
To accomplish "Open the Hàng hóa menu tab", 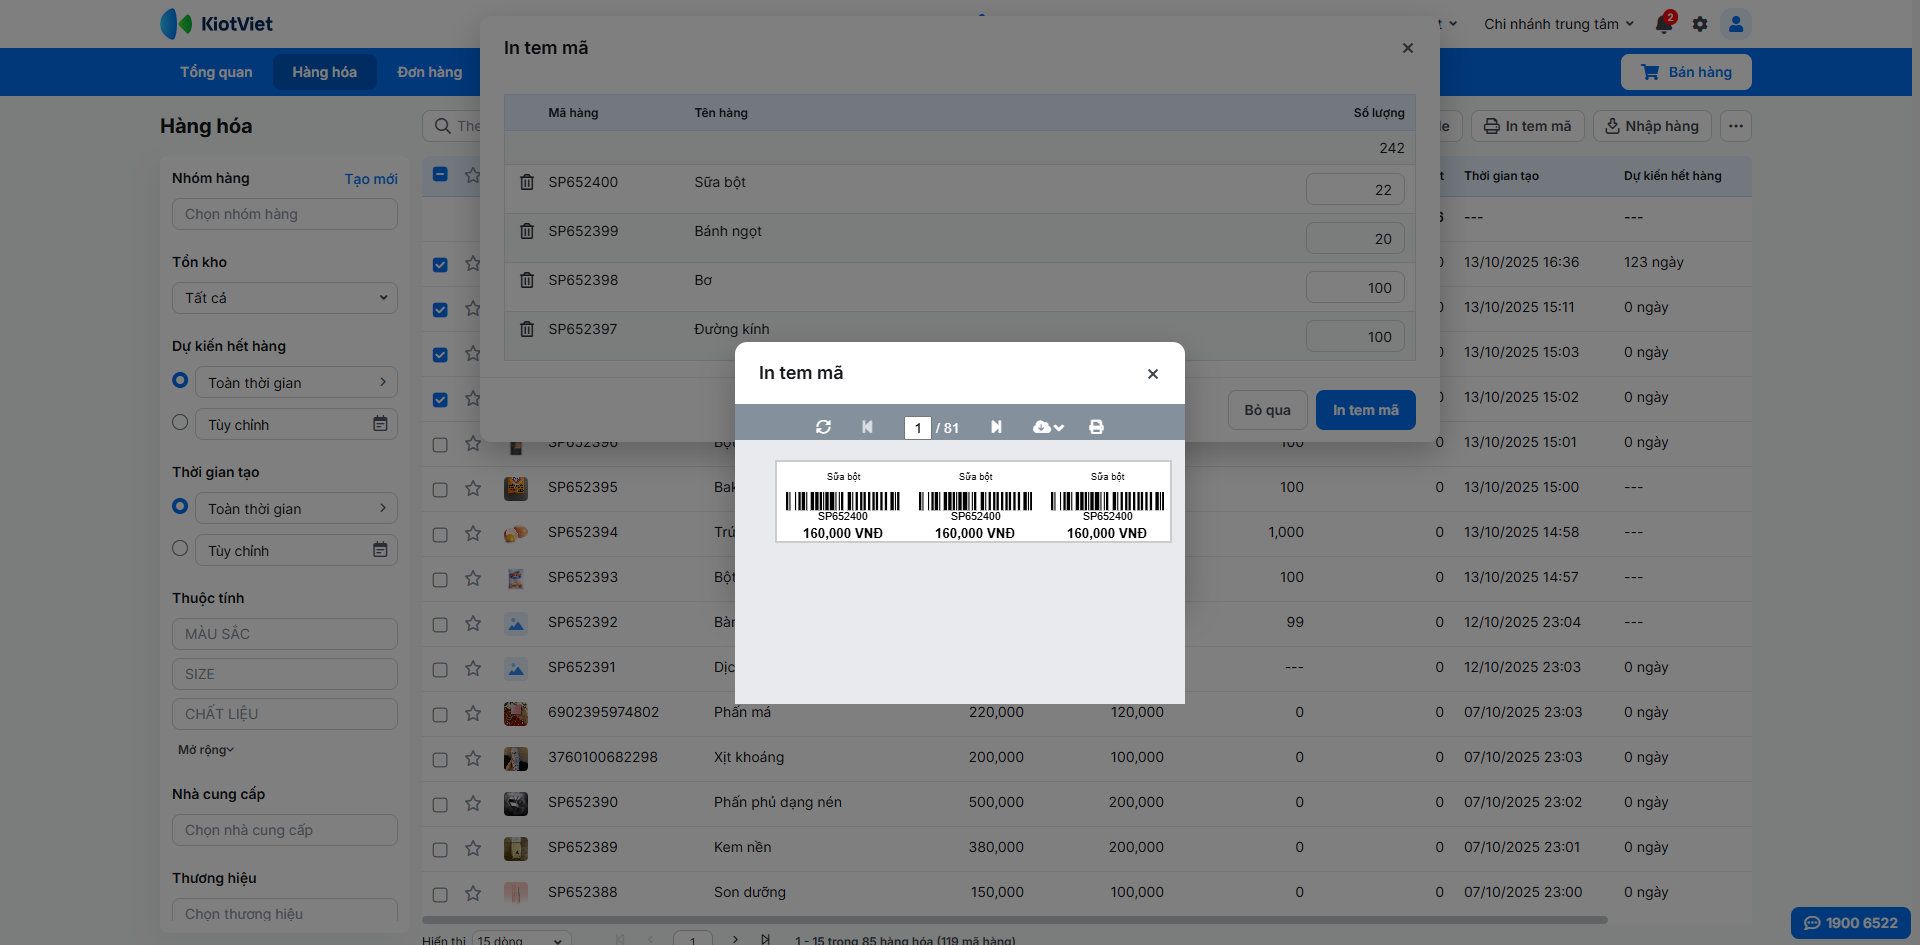I will (x=325, y=72).
